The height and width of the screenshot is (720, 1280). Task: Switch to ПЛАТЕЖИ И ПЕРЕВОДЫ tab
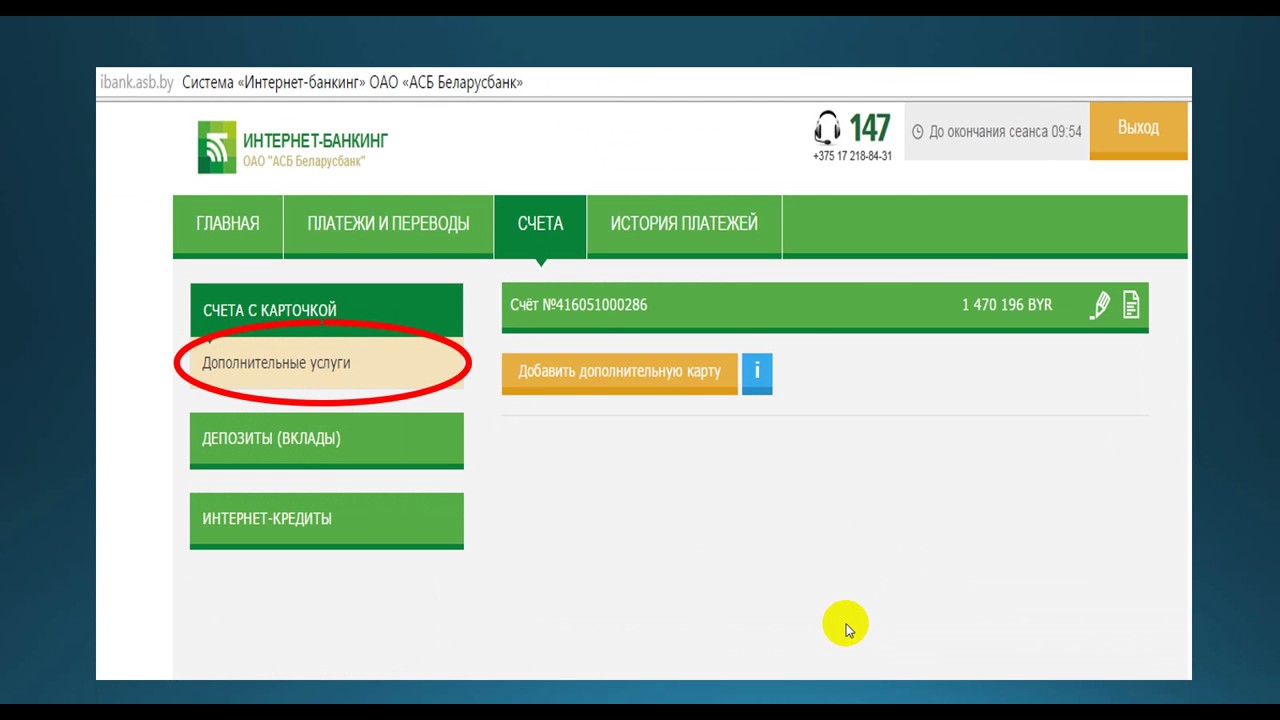[x=388, y=224]
